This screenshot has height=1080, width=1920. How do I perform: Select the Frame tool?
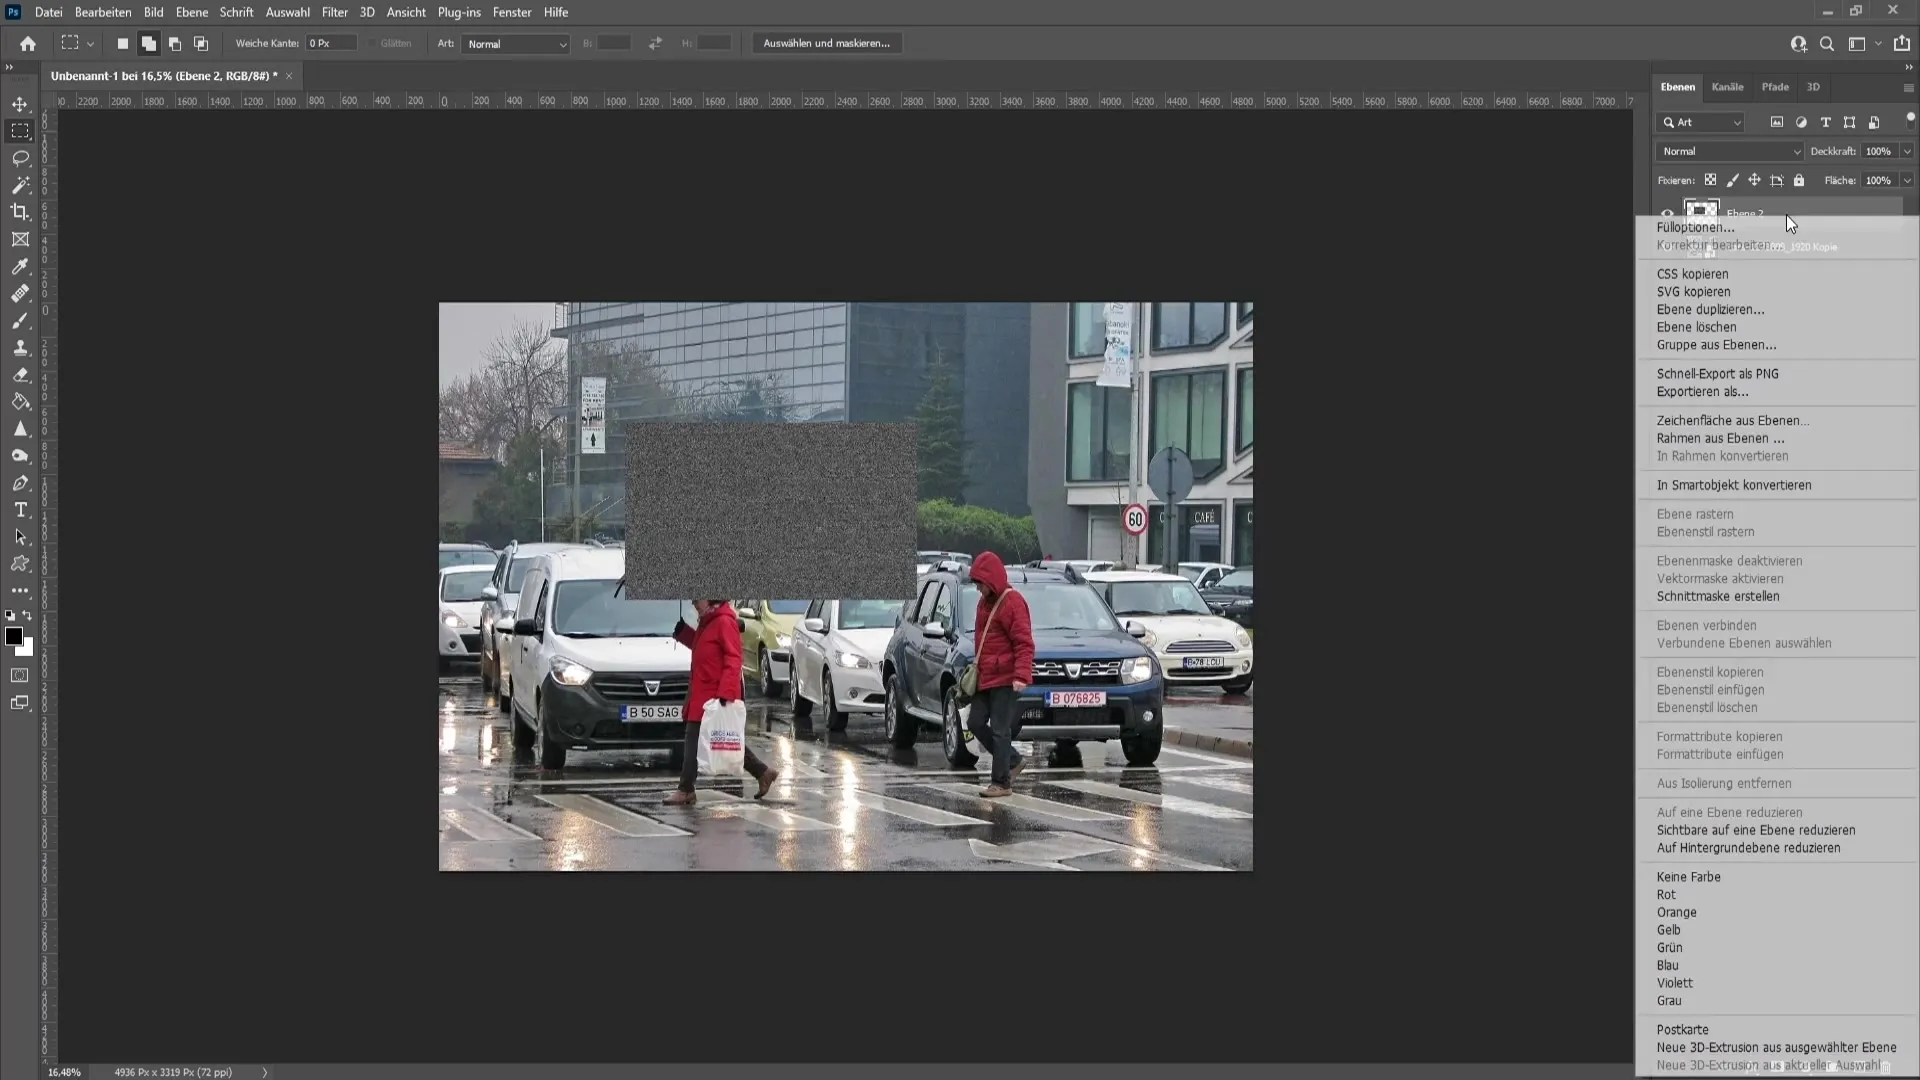pos(20,239)
